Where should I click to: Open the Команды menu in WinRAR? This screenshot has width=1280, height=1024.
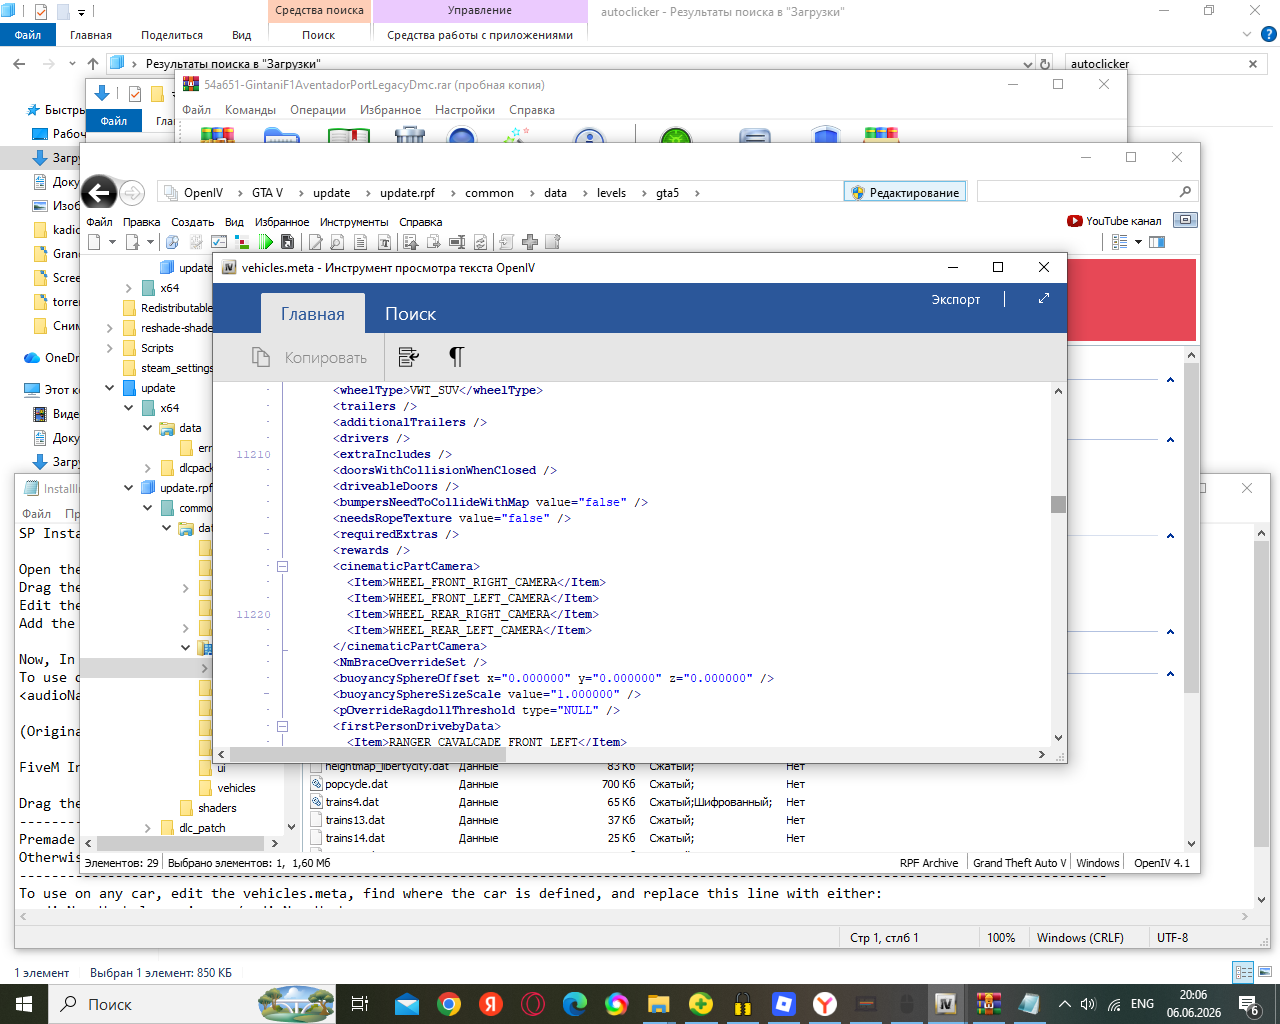tap(250, 110)
